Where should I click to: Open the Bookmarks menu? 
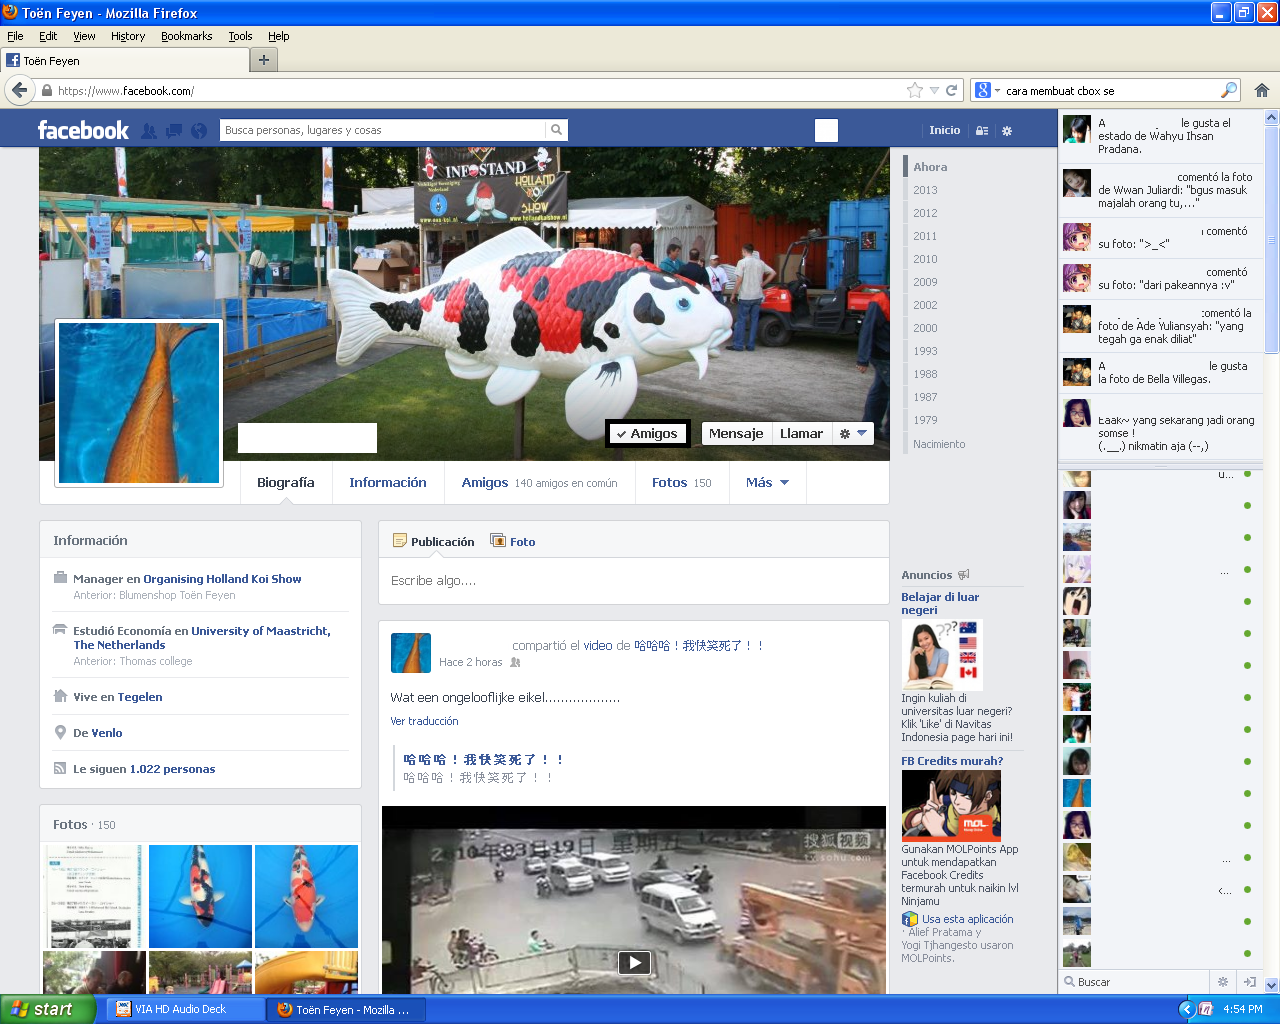(x=186, y=36)
